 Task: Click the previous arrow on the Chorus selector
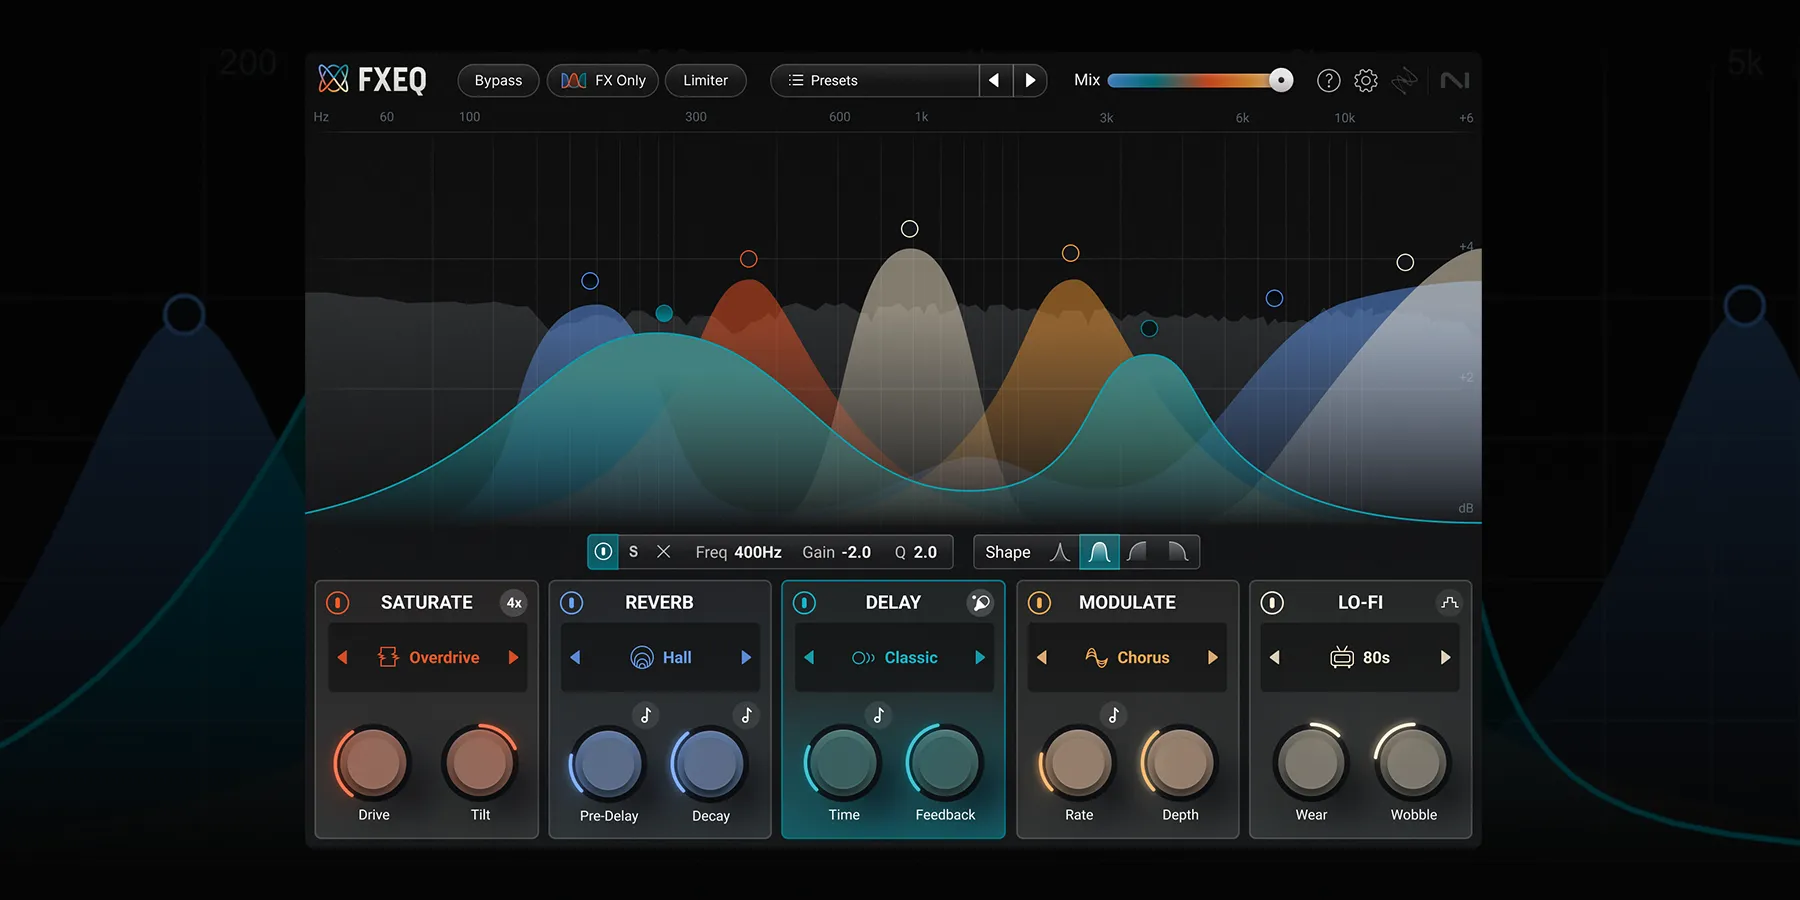point(1042,657)
